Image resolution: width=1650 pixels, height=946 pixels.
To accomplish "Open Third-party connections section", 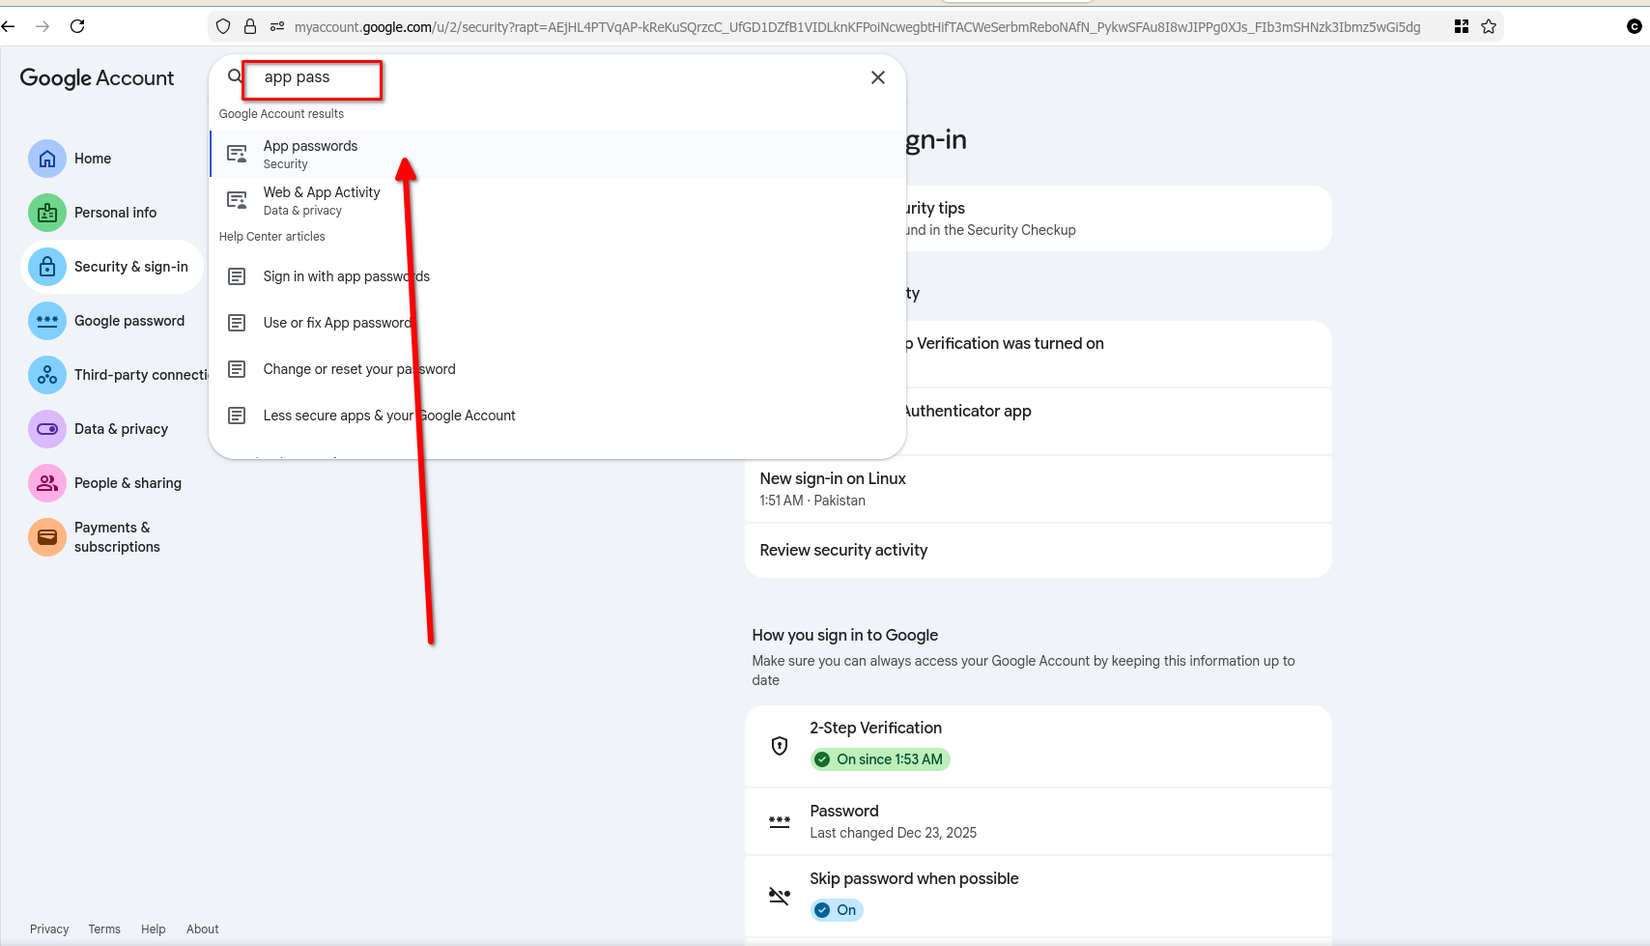I will tap(112, 375).
